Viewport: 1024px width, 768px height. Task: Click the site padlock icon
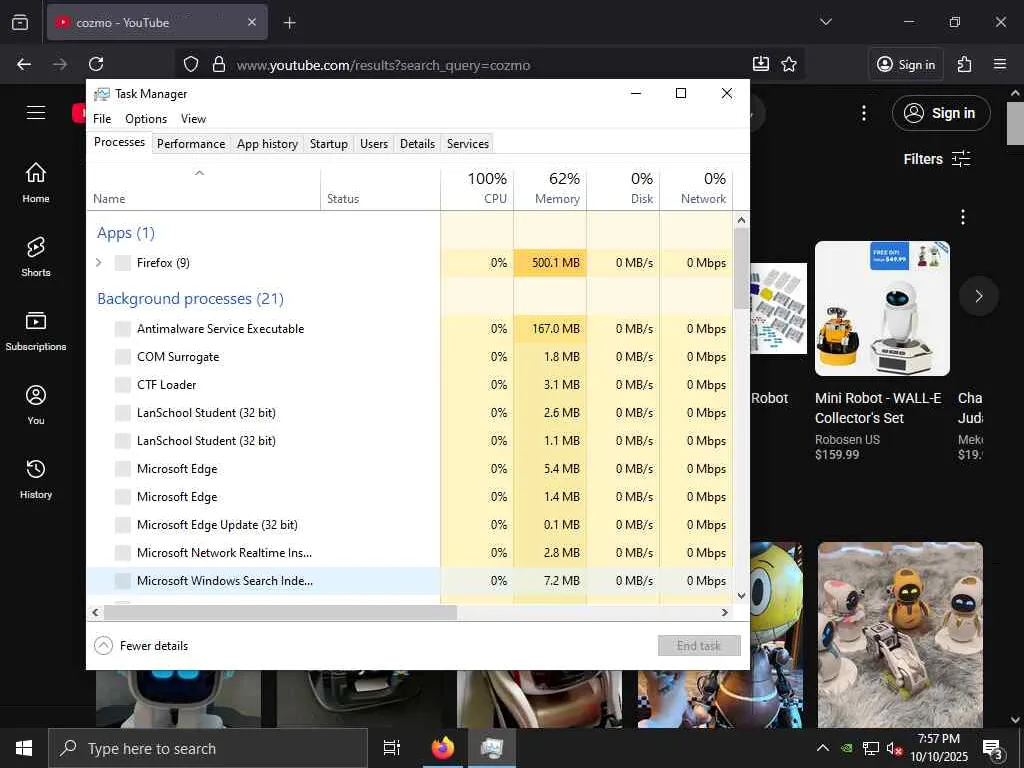[x=219, y=64]
